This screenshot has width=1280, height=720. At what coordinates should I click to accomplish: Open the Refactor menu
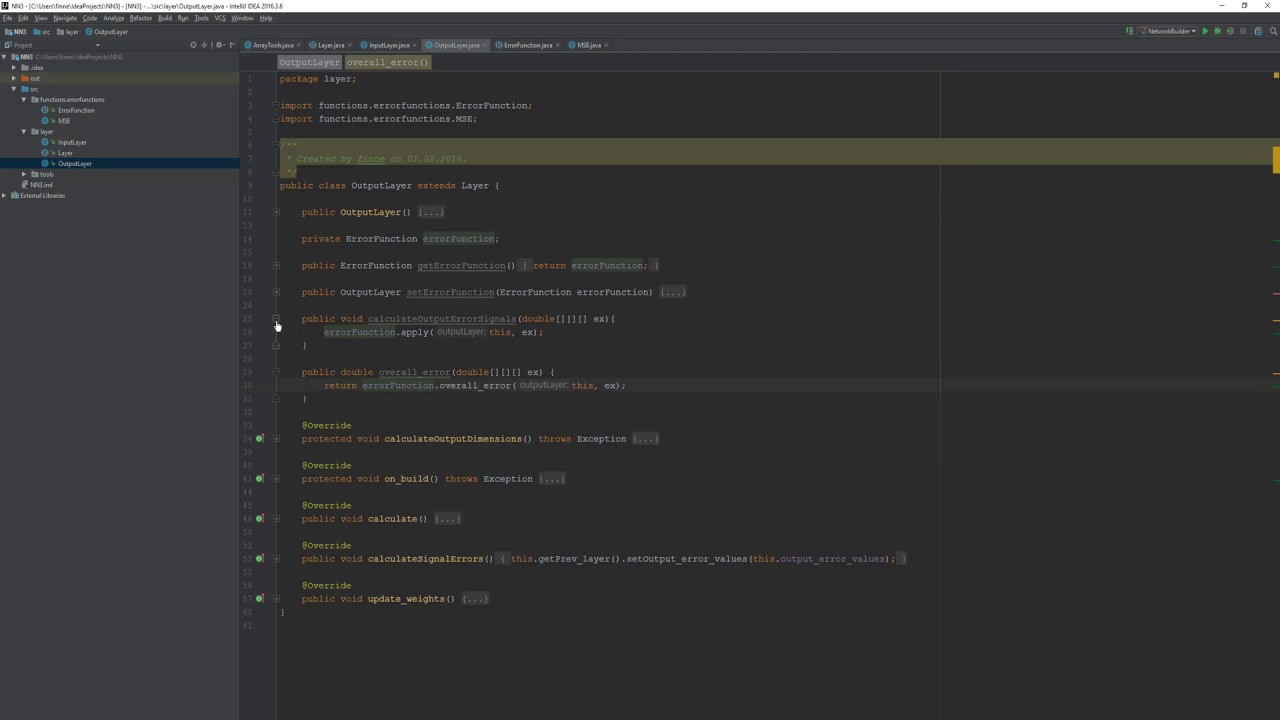pos(141,18)
